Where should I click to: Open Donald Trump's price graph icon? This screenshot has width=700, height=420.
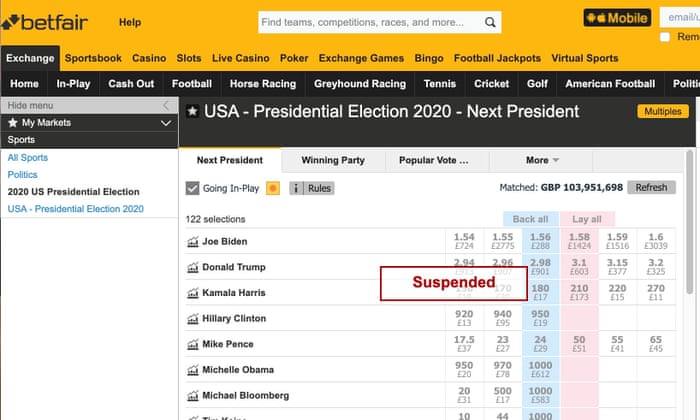pyautogui.click(x=193, y=268)
